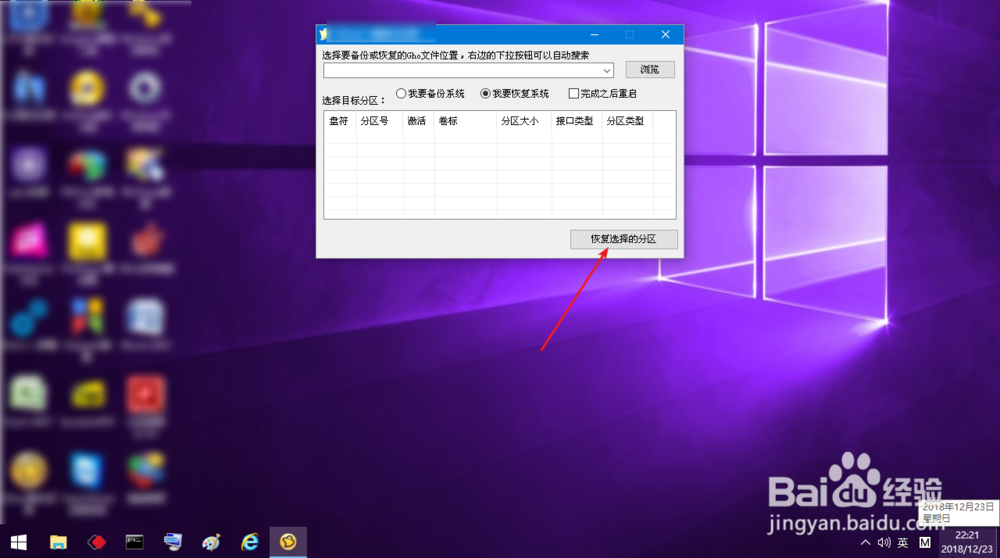Viewport: 1000px width, 558px height.
Task: Open File Explorer from the taskbar
Action: click(x=58, y=543)
